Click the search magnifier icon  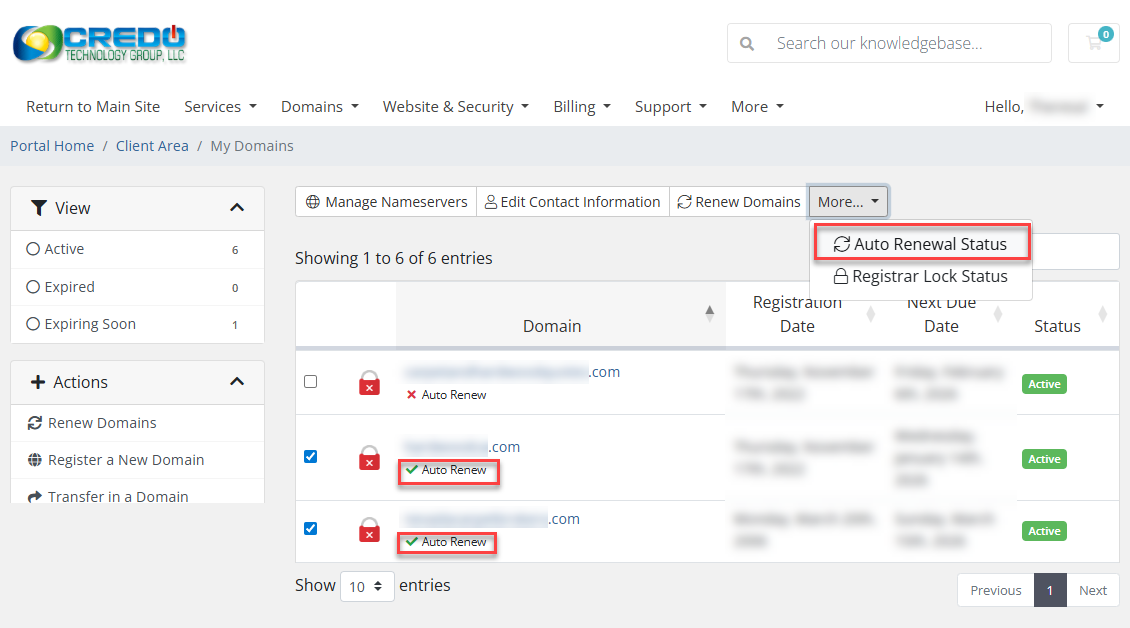point(747,44)
